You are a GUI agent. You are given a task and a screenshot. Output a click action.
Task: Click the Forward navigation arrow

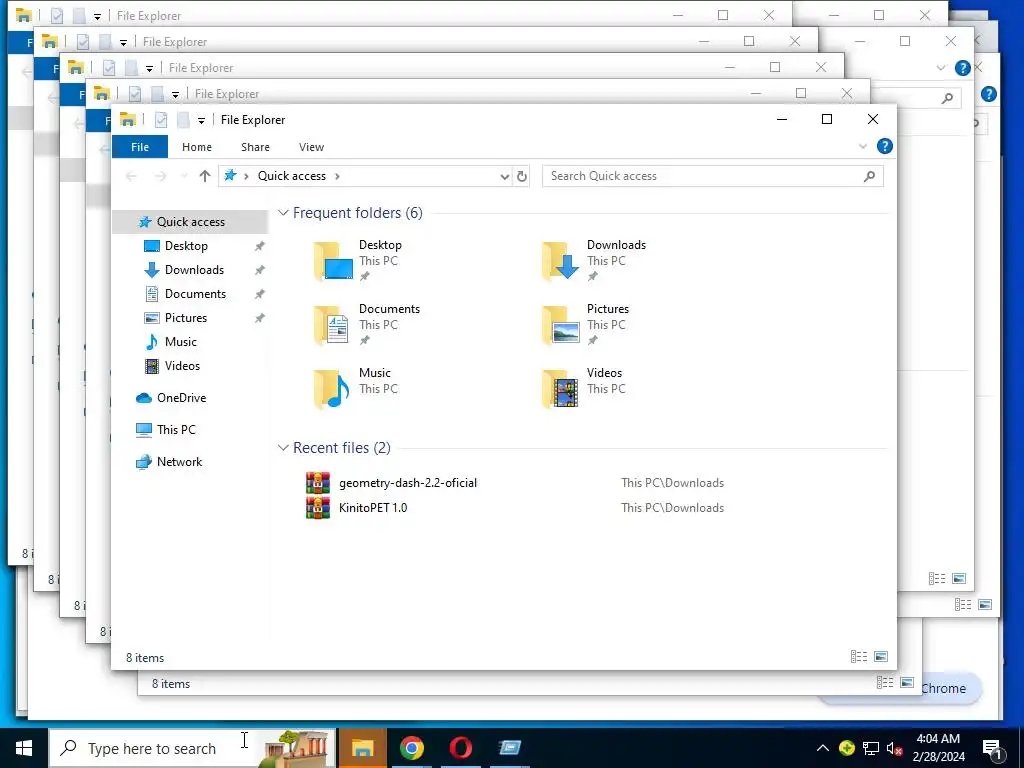tap(161, 176)
